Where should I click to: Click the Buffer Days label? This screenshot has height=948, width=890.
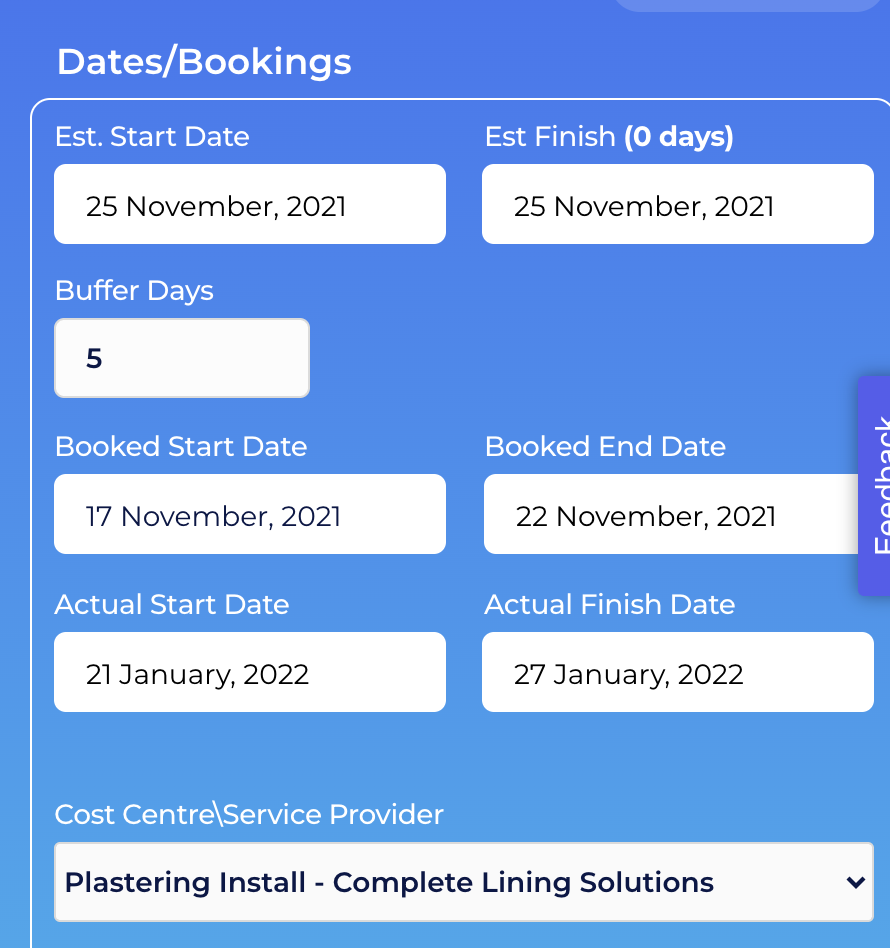click(134, 291)
